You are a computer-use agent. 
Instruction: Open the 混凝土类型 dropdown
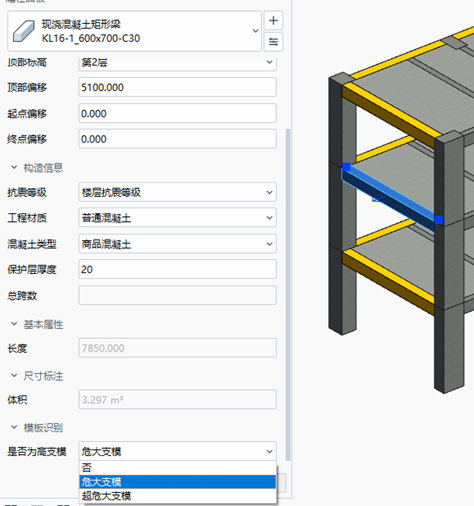coord(177,244)
